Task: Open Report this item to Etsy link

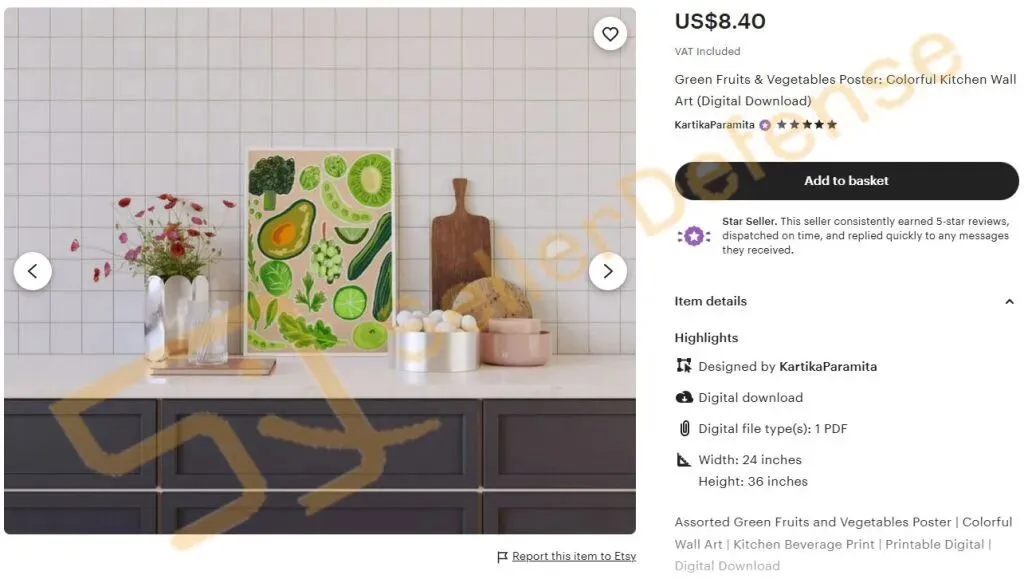Action: [x=574, y=556]
